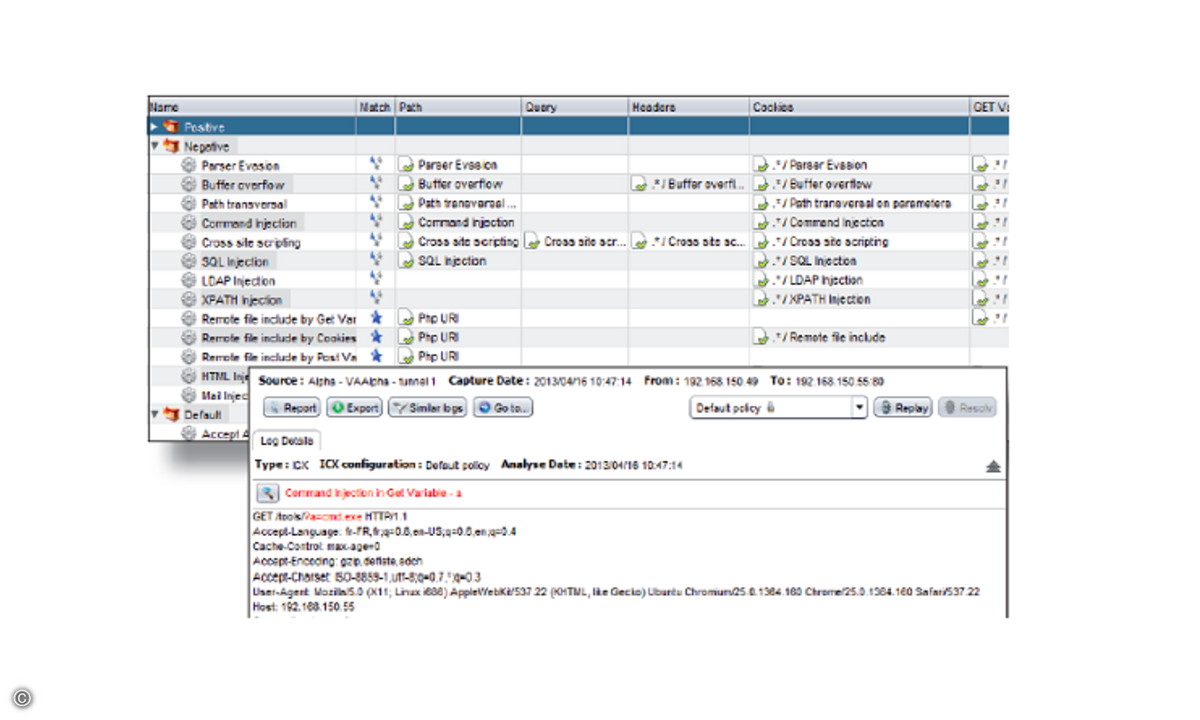Image resolution: width=1200 pixels, height=720 pixels.
Task: Click the Report button
Action: (x=292, y=408)
